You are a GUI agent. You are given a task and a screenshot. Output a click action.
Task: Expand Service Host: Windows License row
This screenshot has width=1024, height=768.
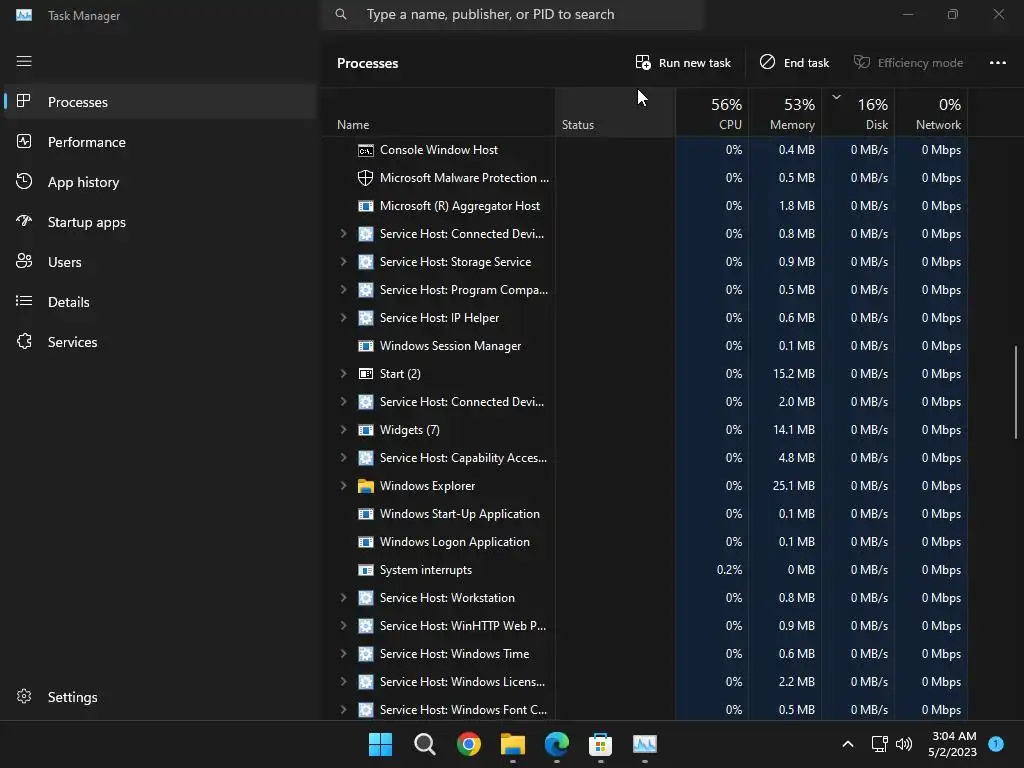pyautogui.click(x=344, y=682)
